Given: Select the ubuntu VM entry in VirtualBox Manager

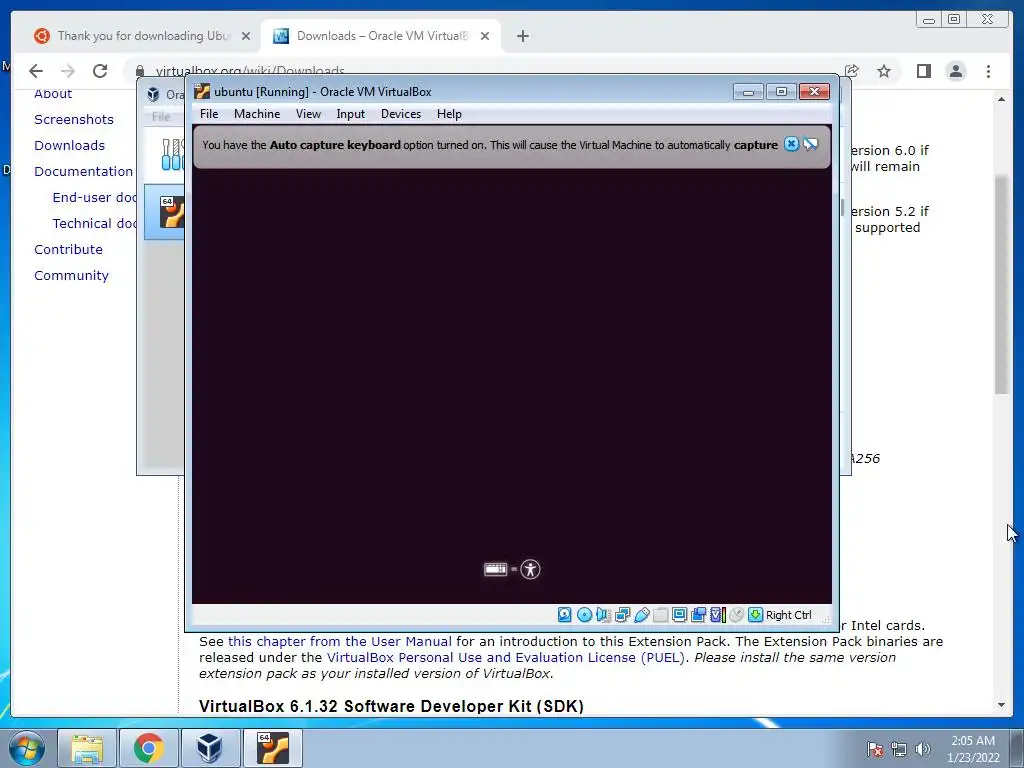Looking at the screenshot, I should click(x=165, y=212).
